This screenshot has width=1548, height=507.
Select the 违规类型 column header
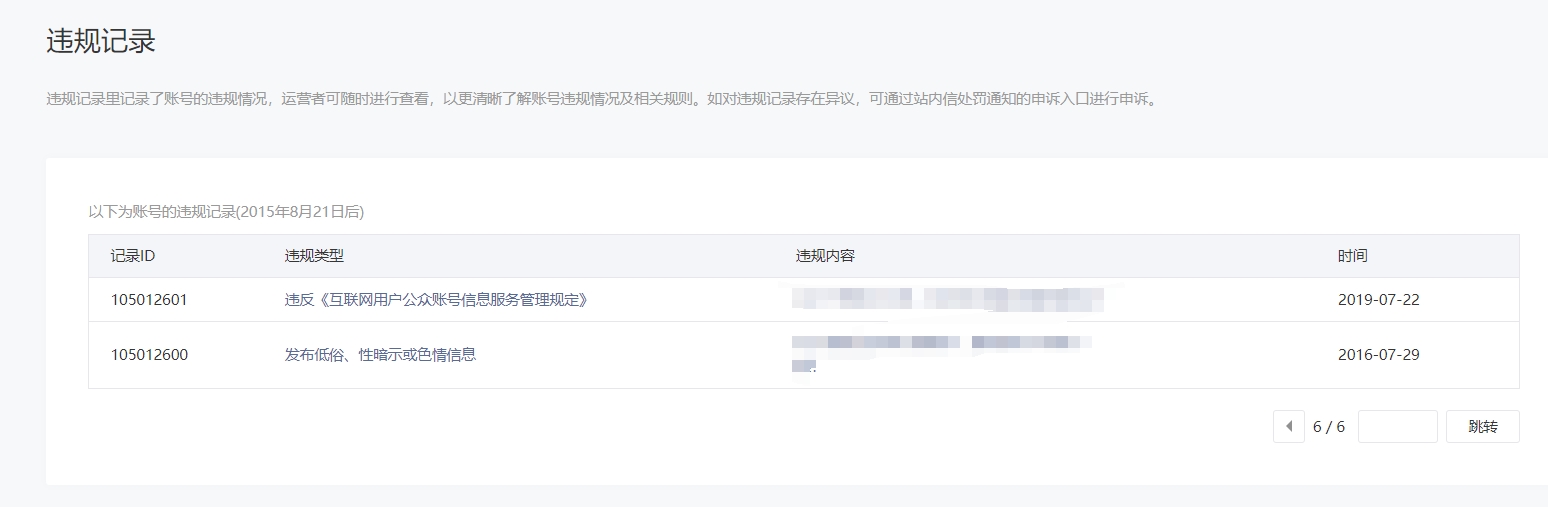click(x=314, y=256)
